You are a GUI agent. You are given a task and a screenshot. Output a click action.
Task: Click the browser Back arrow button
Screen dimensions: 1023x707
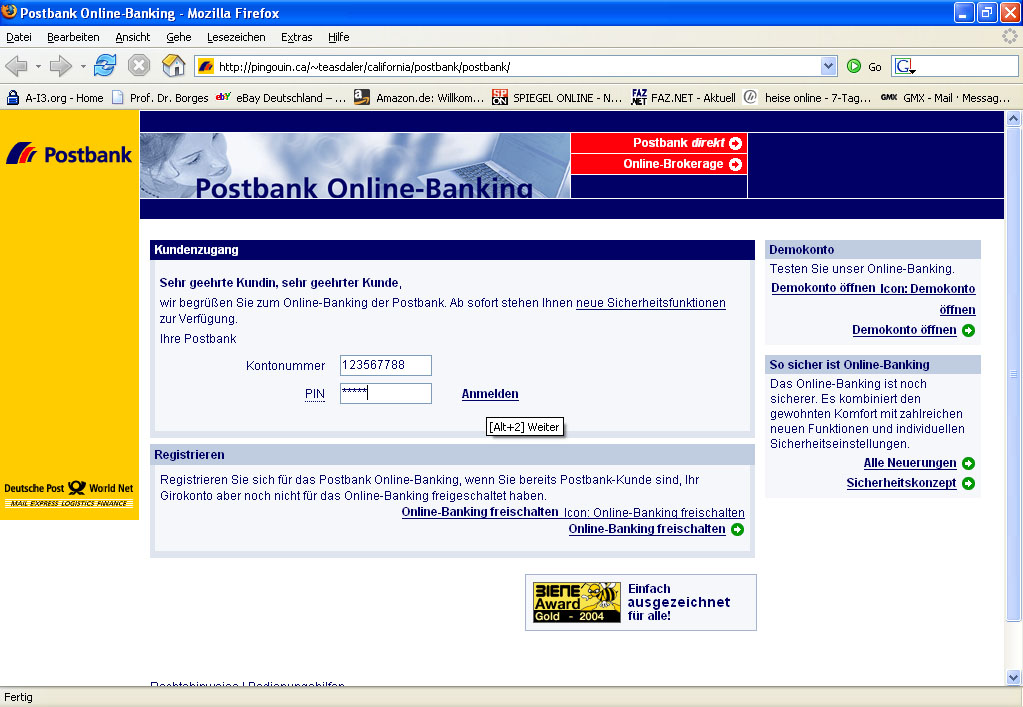point(16,66)
